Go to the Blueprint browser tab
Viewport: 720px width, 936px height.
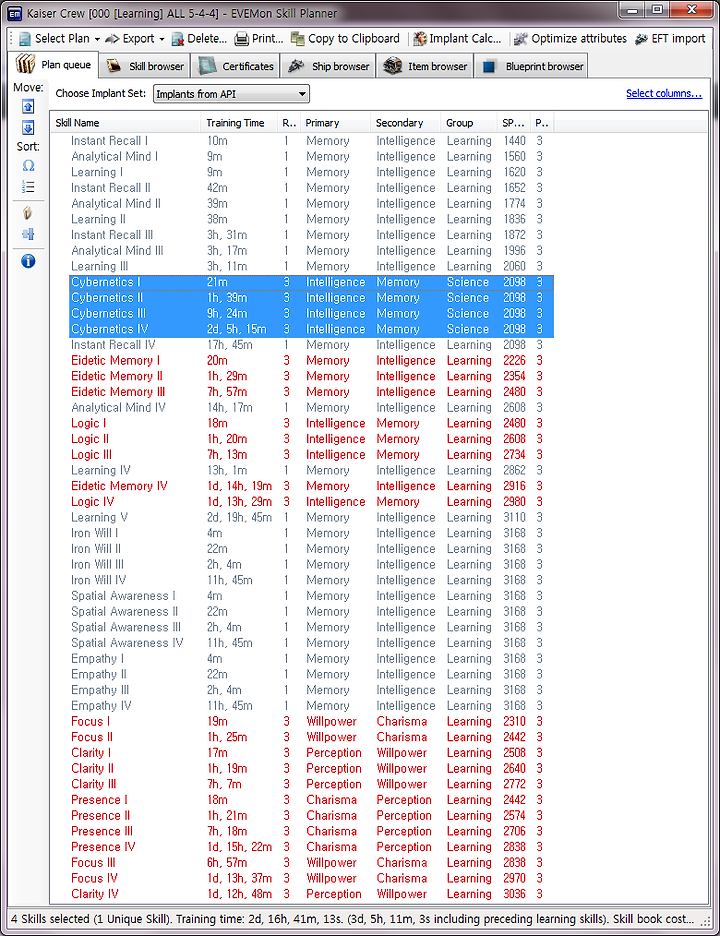tap(531, 66)
